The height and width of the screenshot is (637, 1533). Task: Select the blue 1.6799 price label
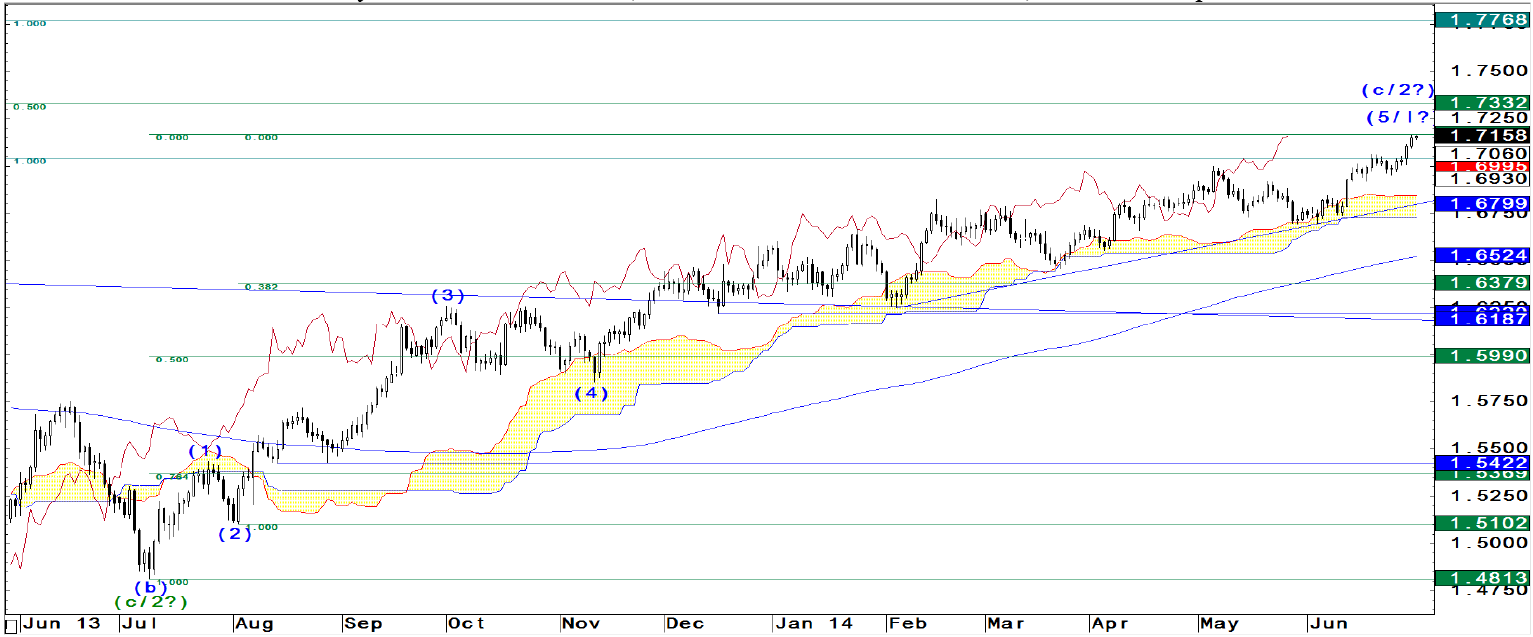pyautogui.click(x=1481, y=204)
